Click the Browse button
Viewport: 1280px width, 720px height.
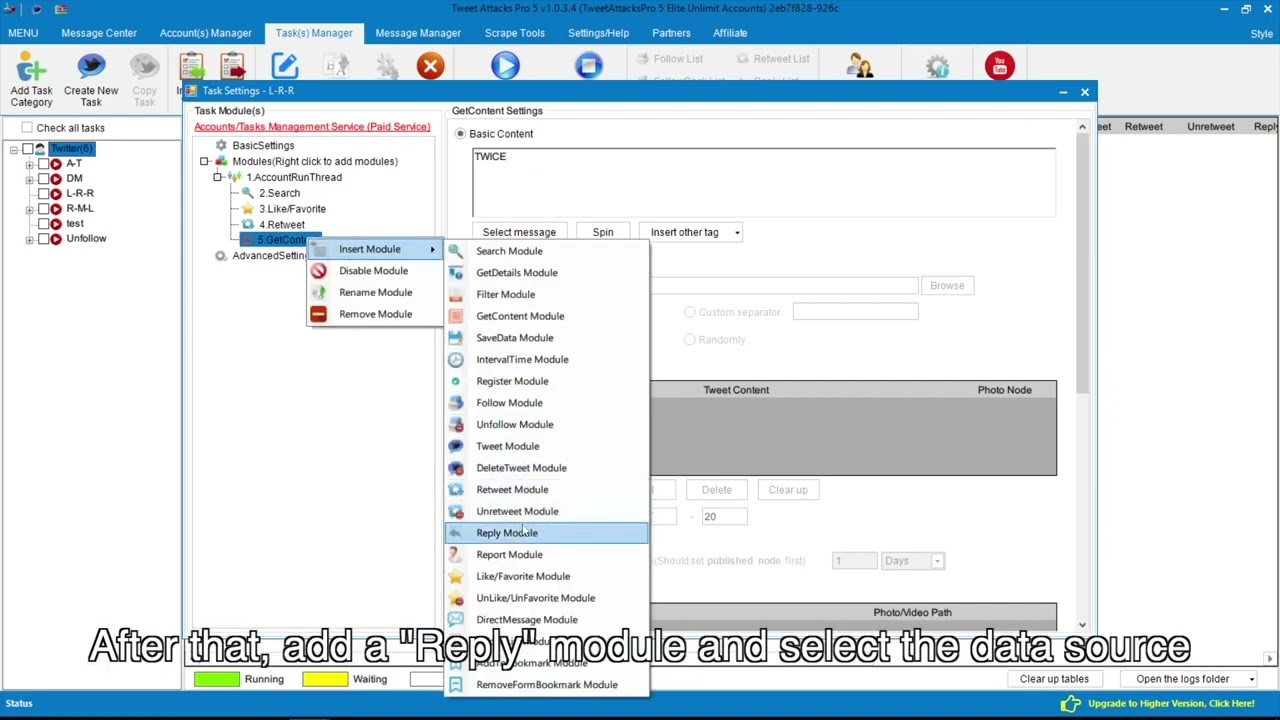(x=947, y=286)
